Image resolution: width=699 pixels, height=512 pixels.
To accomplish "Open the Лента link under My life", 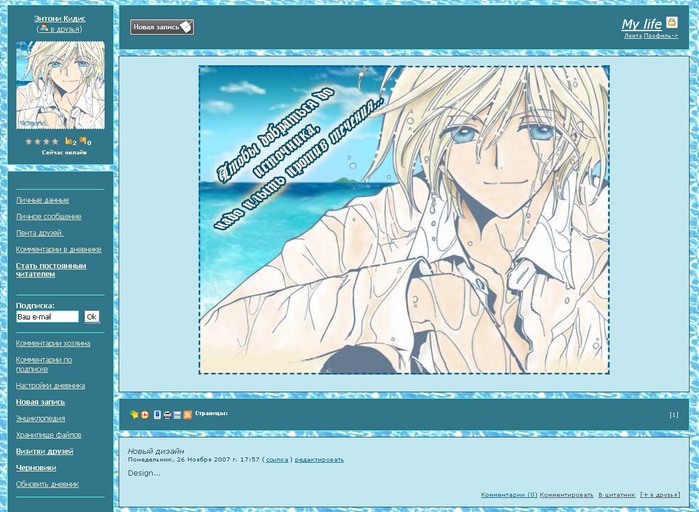I will point(633,36).
